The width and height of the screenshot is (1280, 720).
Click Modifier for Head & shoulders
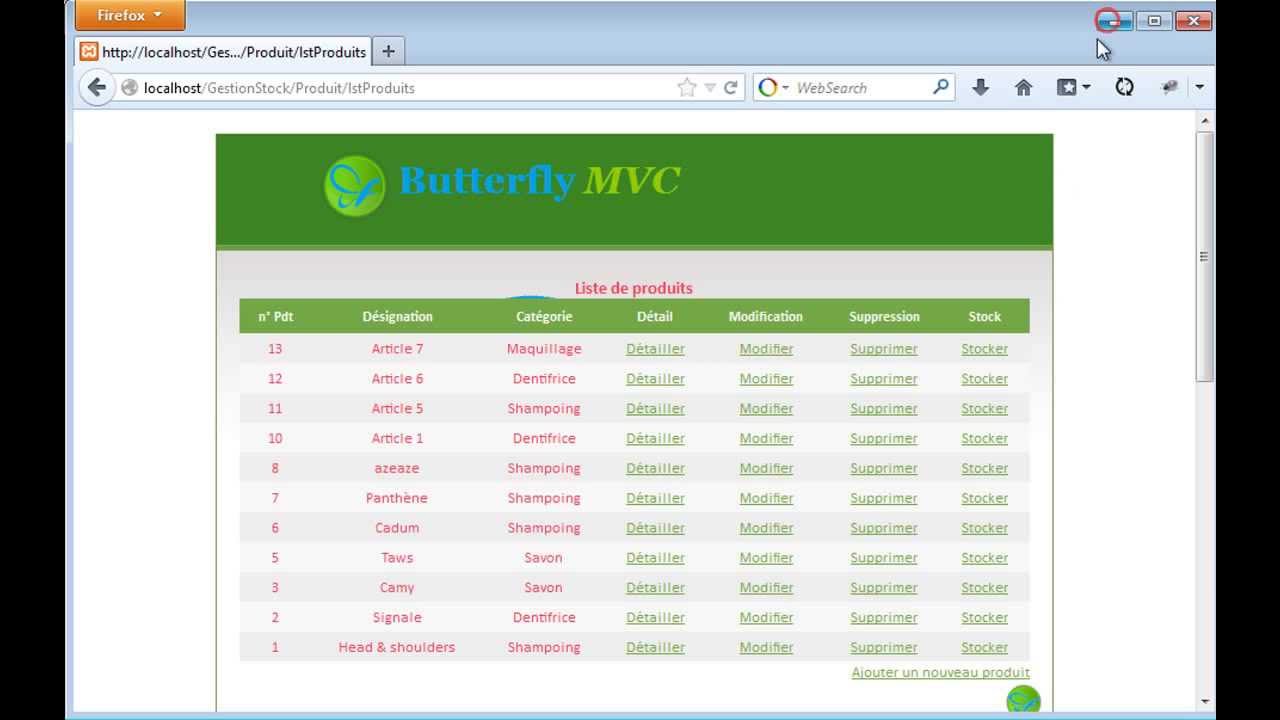tap(766, 648)
